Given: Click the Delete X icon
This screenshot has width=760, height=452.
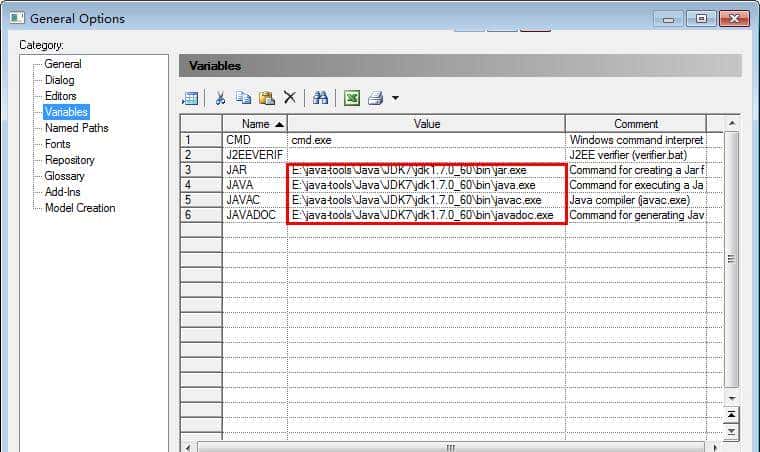Looking at the screenshot, I should 290,97.
